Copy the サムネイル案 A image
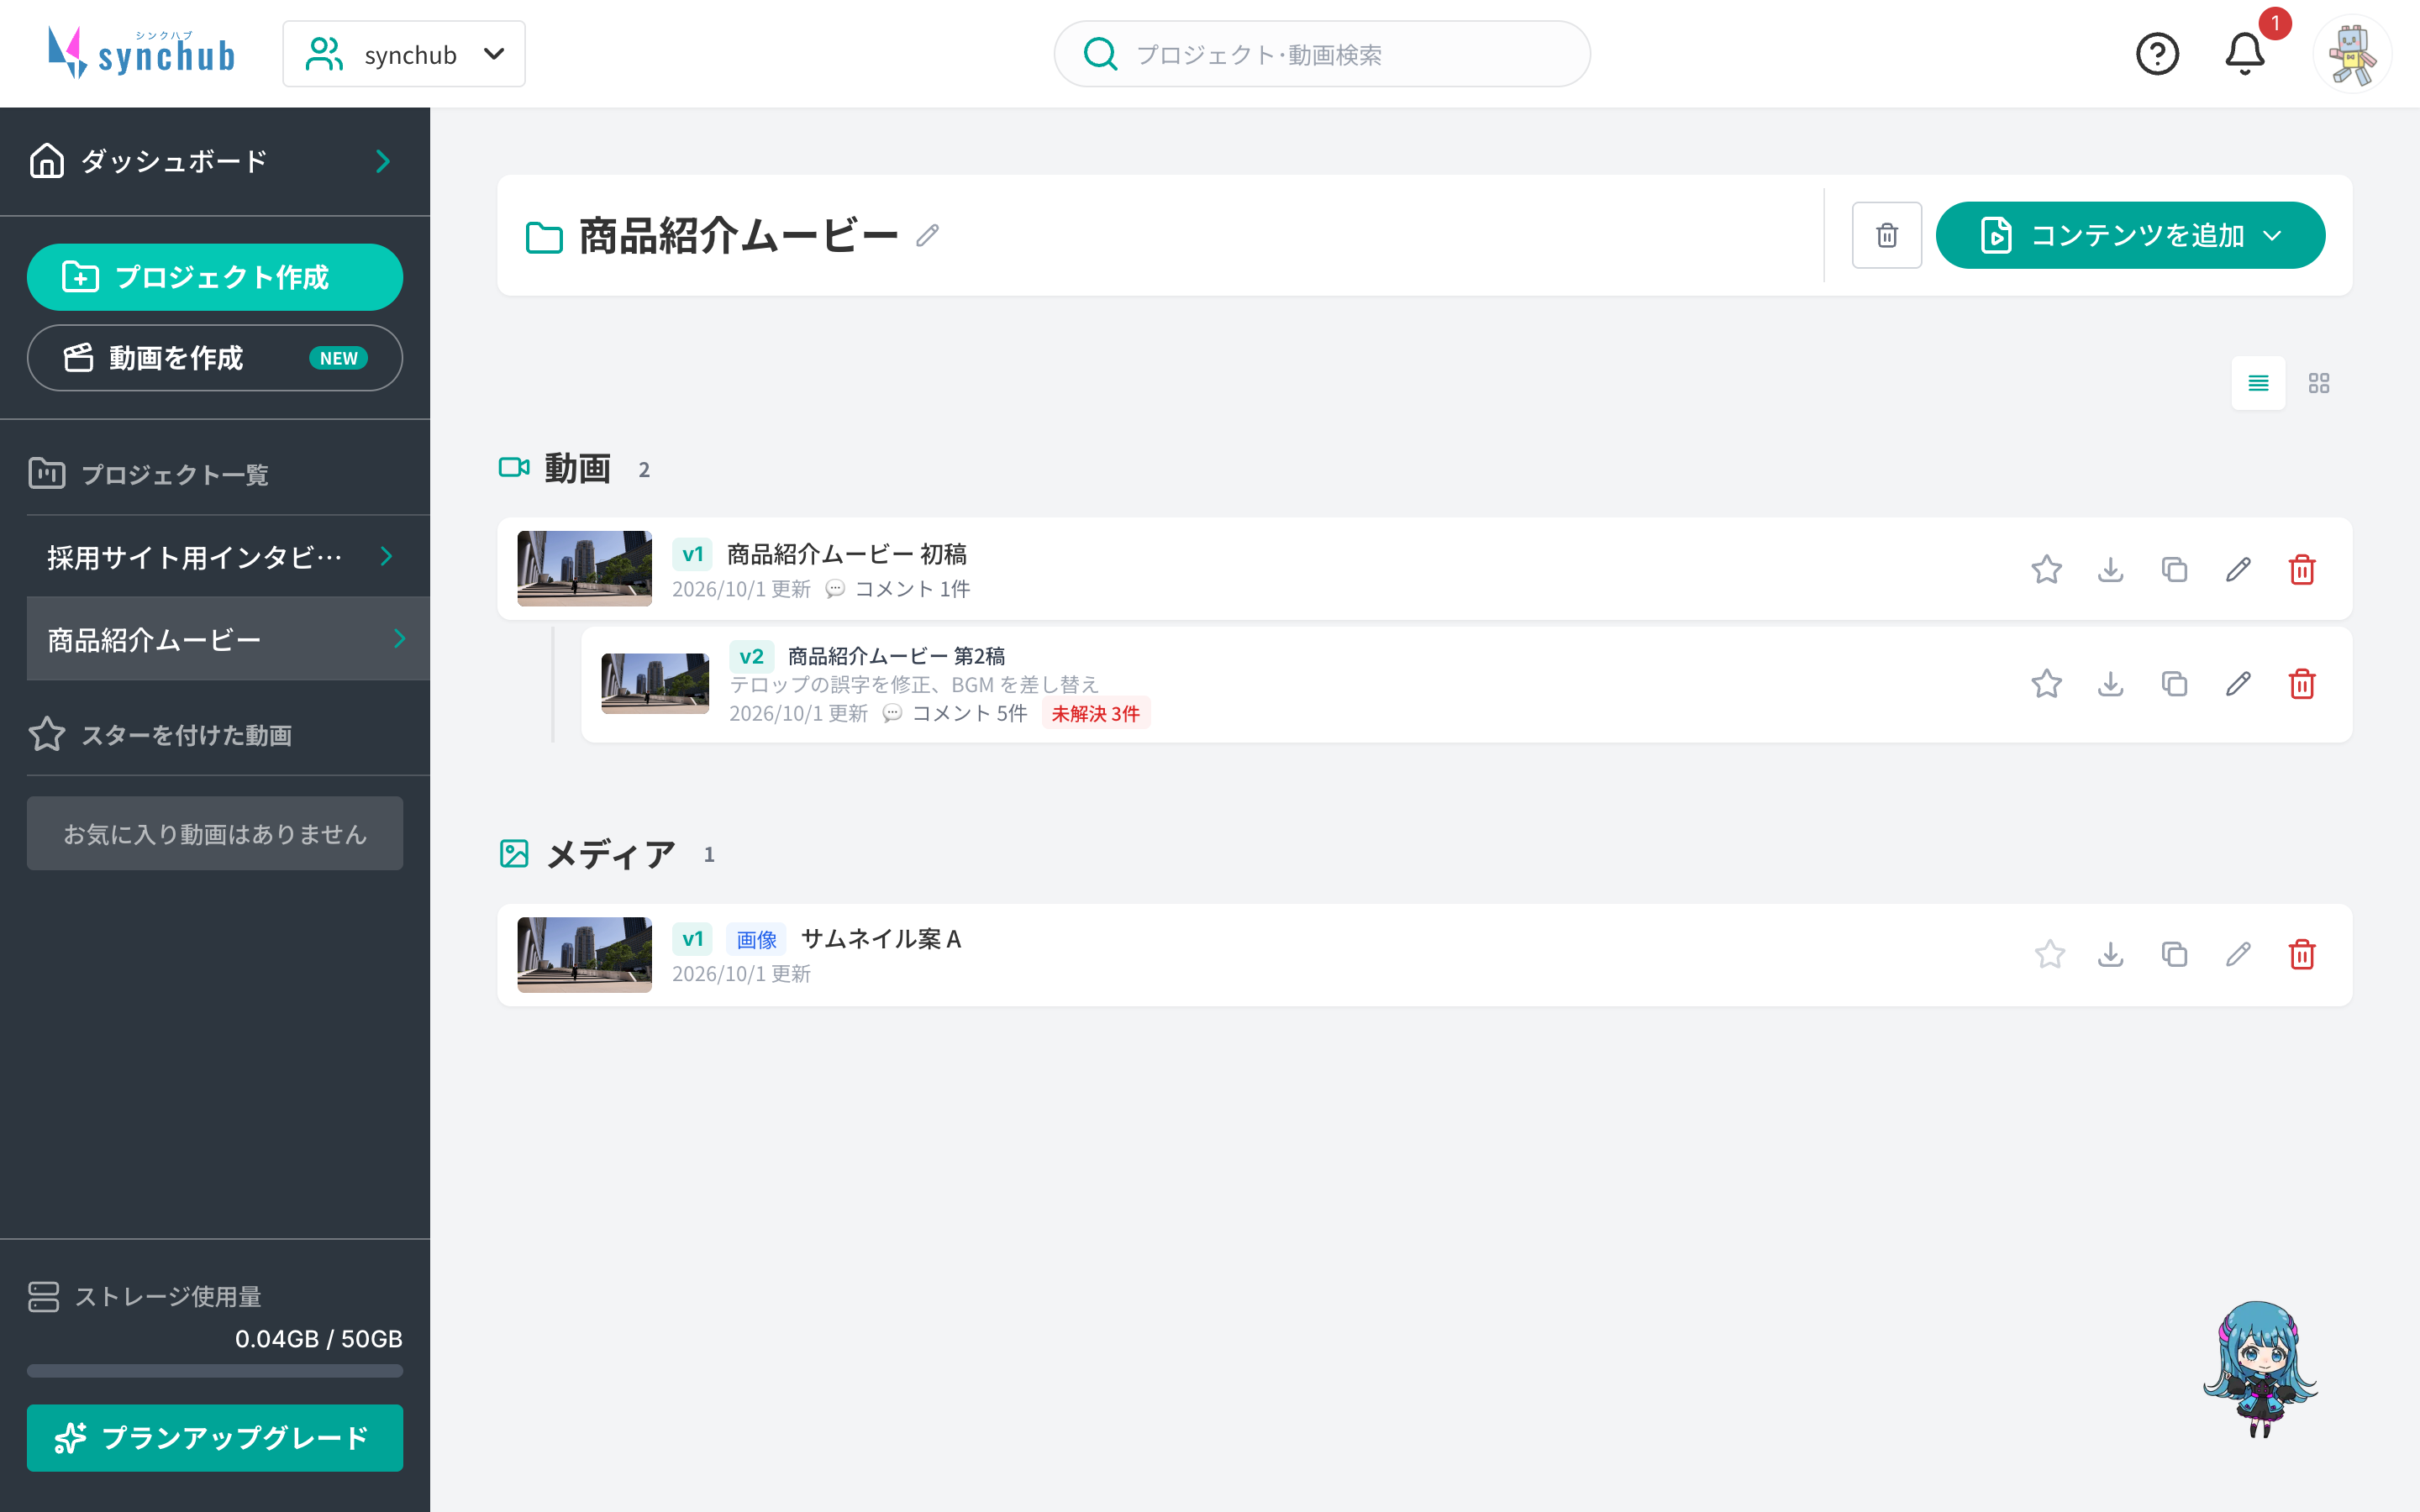 pyautogui.click(x=2174, y=954)
